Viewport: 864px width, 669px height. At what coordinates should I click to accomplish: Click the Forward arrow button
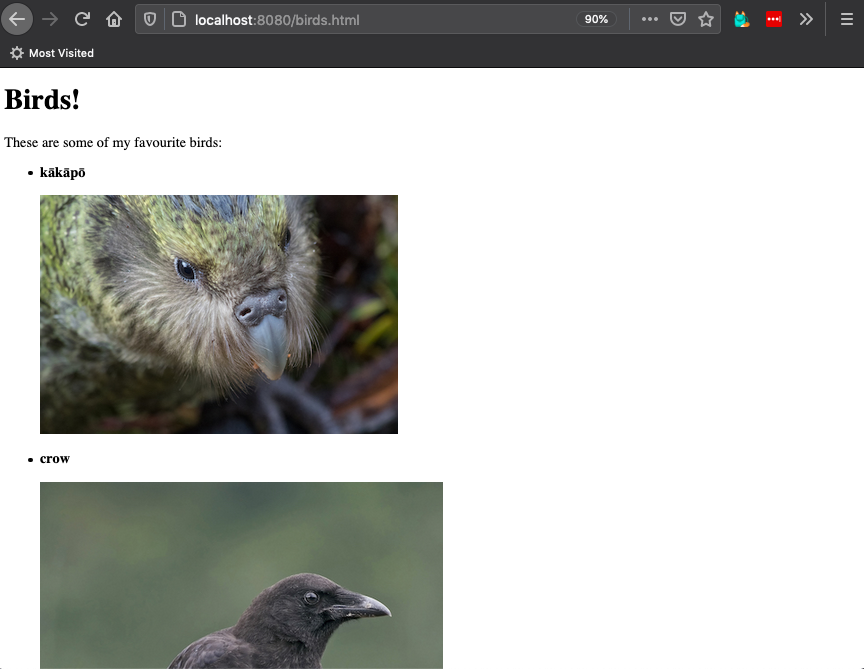[x=50, y=19]
